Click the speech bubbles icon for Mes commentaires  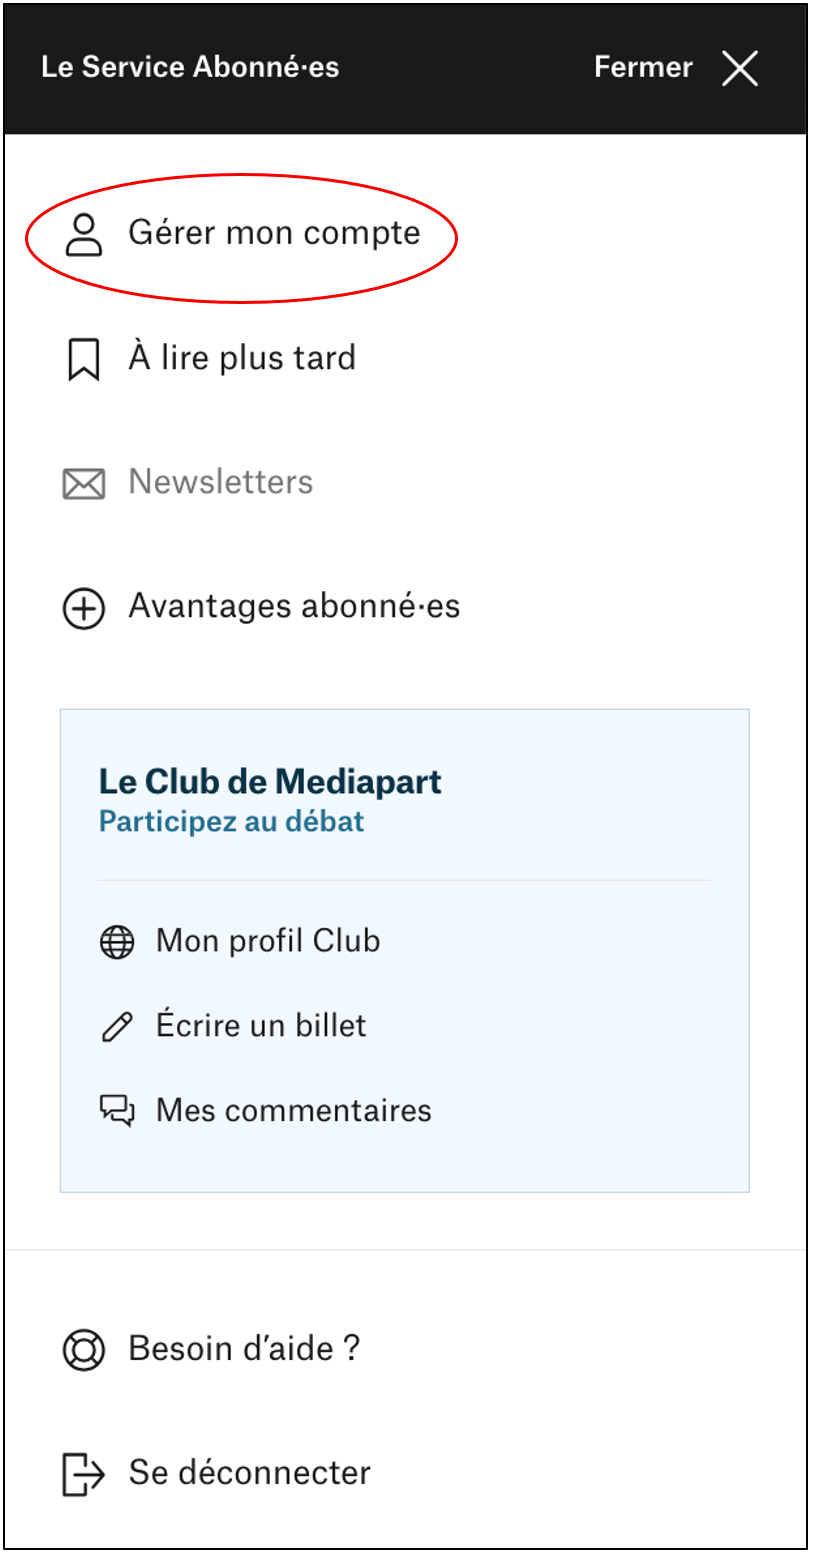pyautogui.click(x=117, y=1111)
